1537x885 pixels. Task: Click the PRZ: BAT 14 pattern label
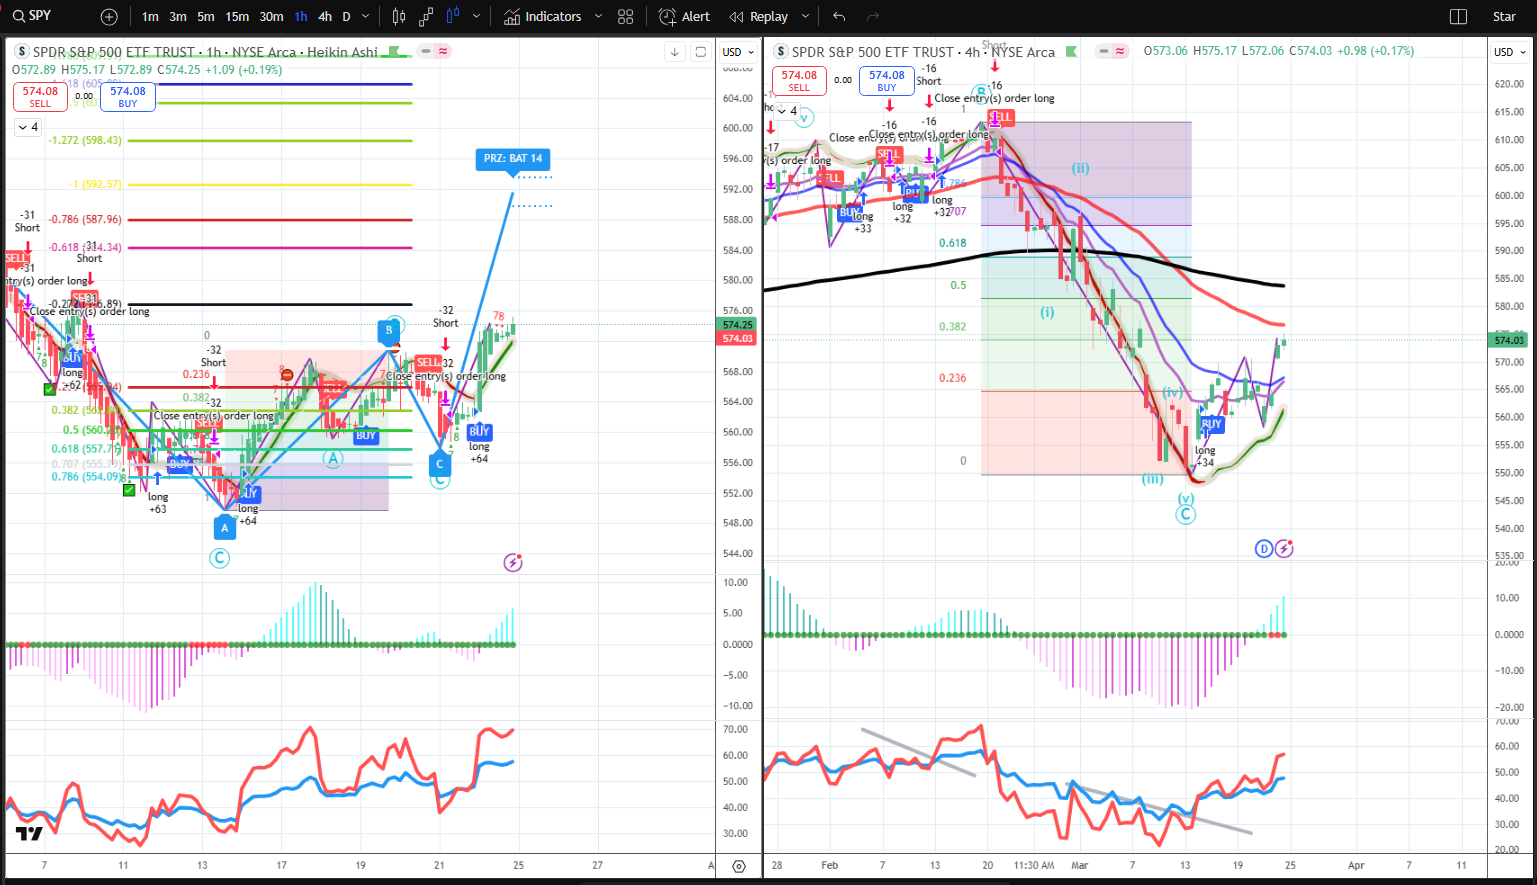click(513, 159)
